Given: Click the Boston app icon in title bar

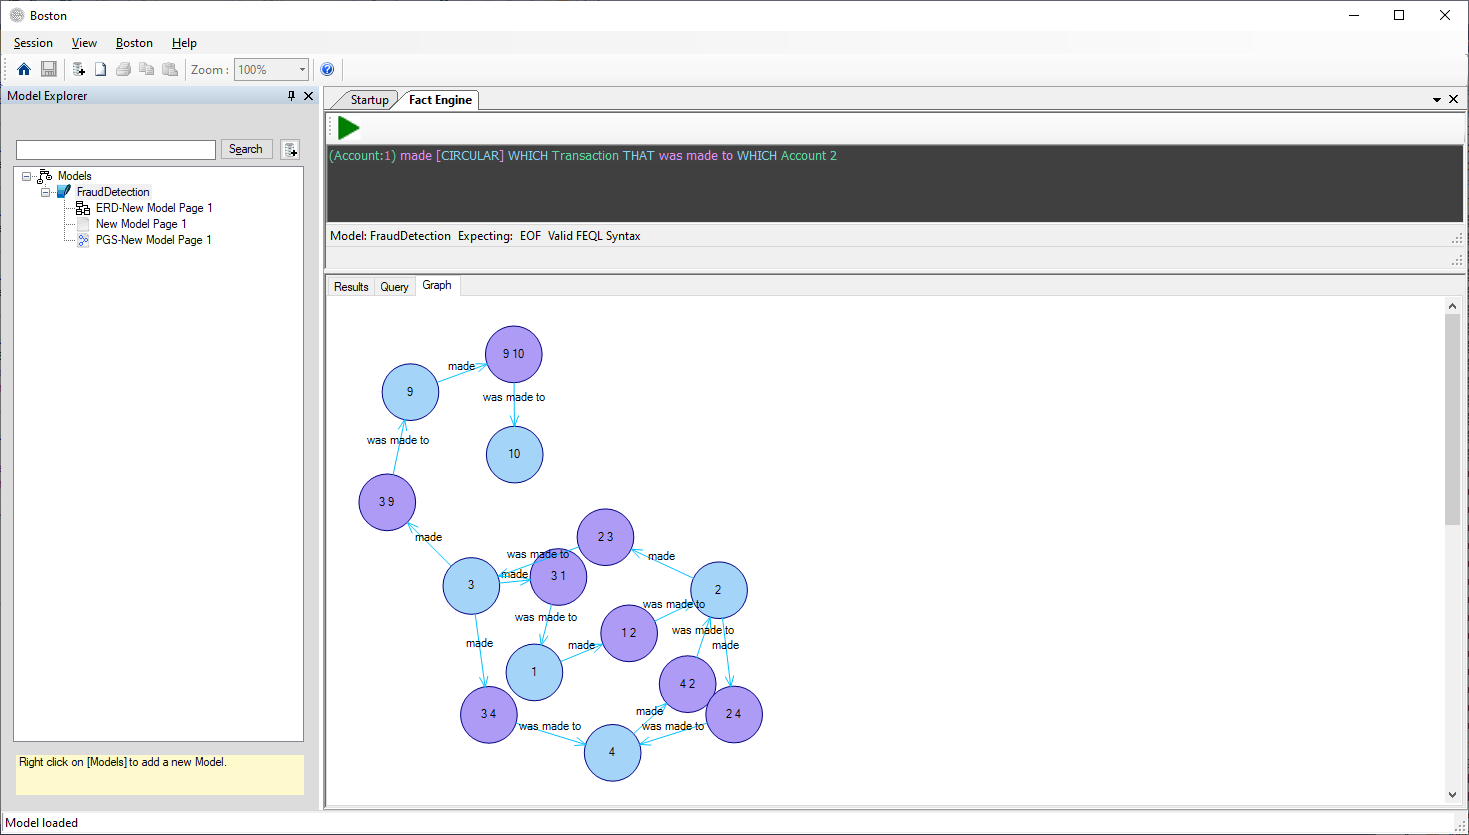Looking at the screenshot, I should 17,15.
